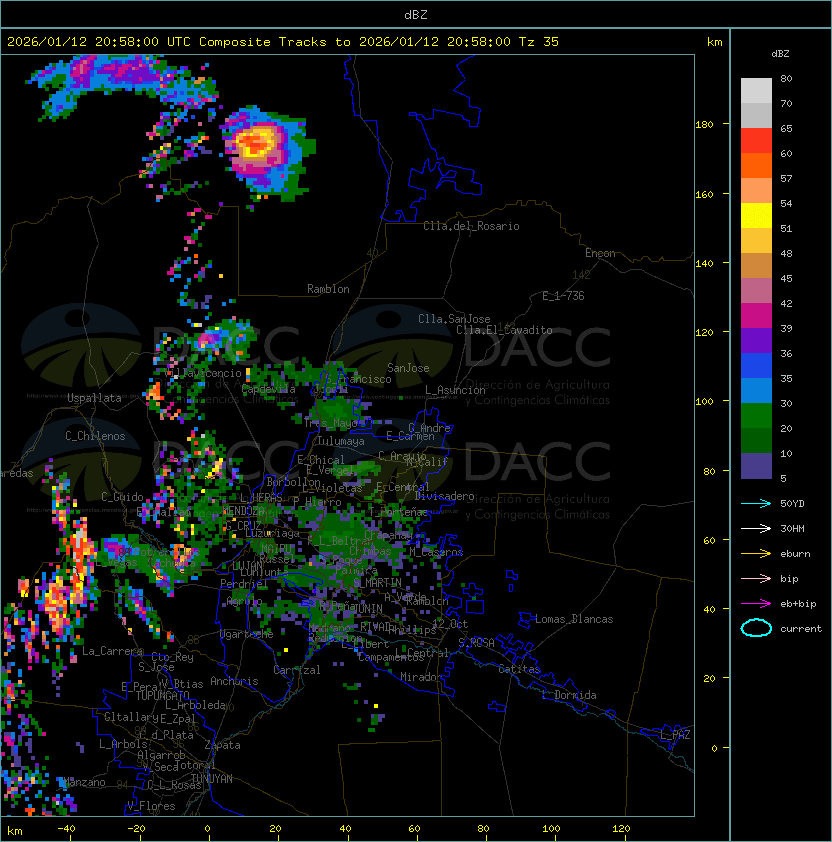Pick the magenta 39-42 dBZ swatch
This screenshot has height=842, width=832.
click(756, 316)
